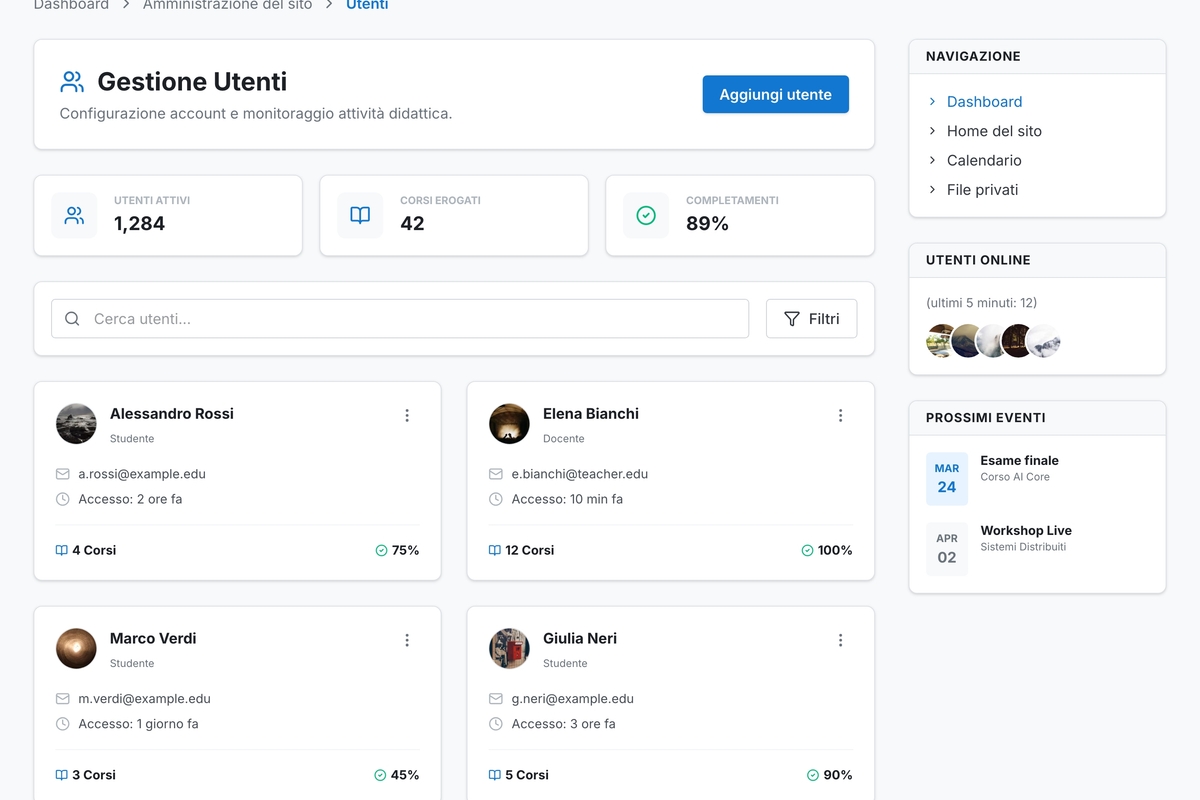Click the mail icon beside e.bianchi@teacher.edu

tap(495, 474)
